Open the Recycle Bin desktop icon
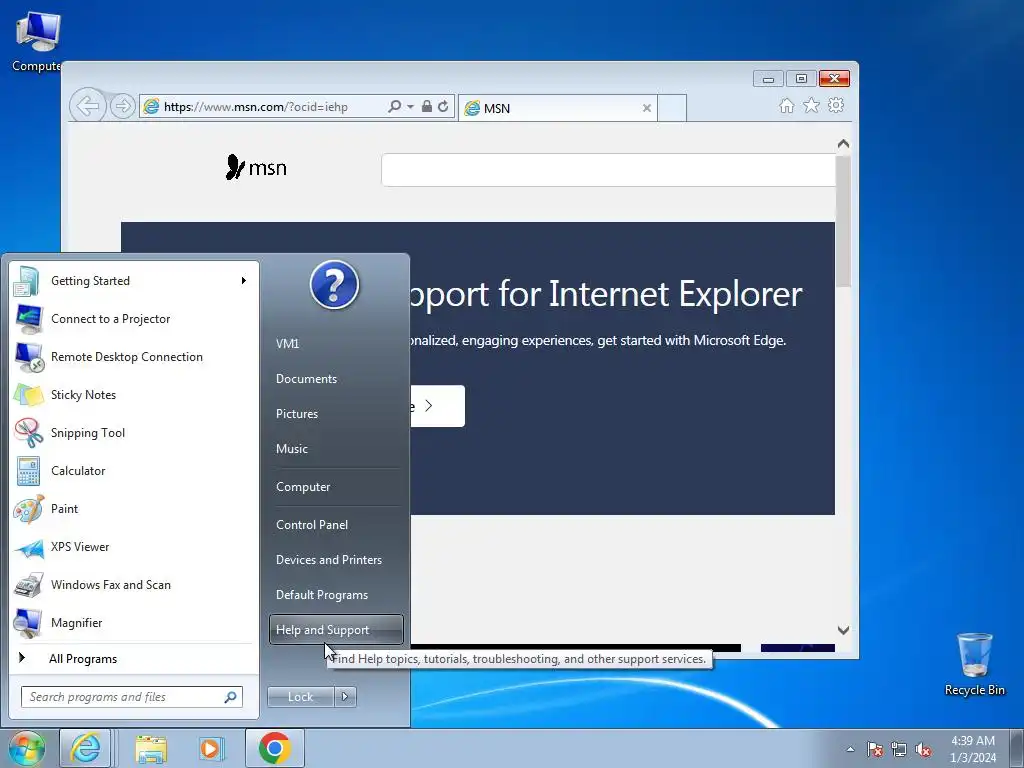1024x768 pixels. (x=974, y=665)
